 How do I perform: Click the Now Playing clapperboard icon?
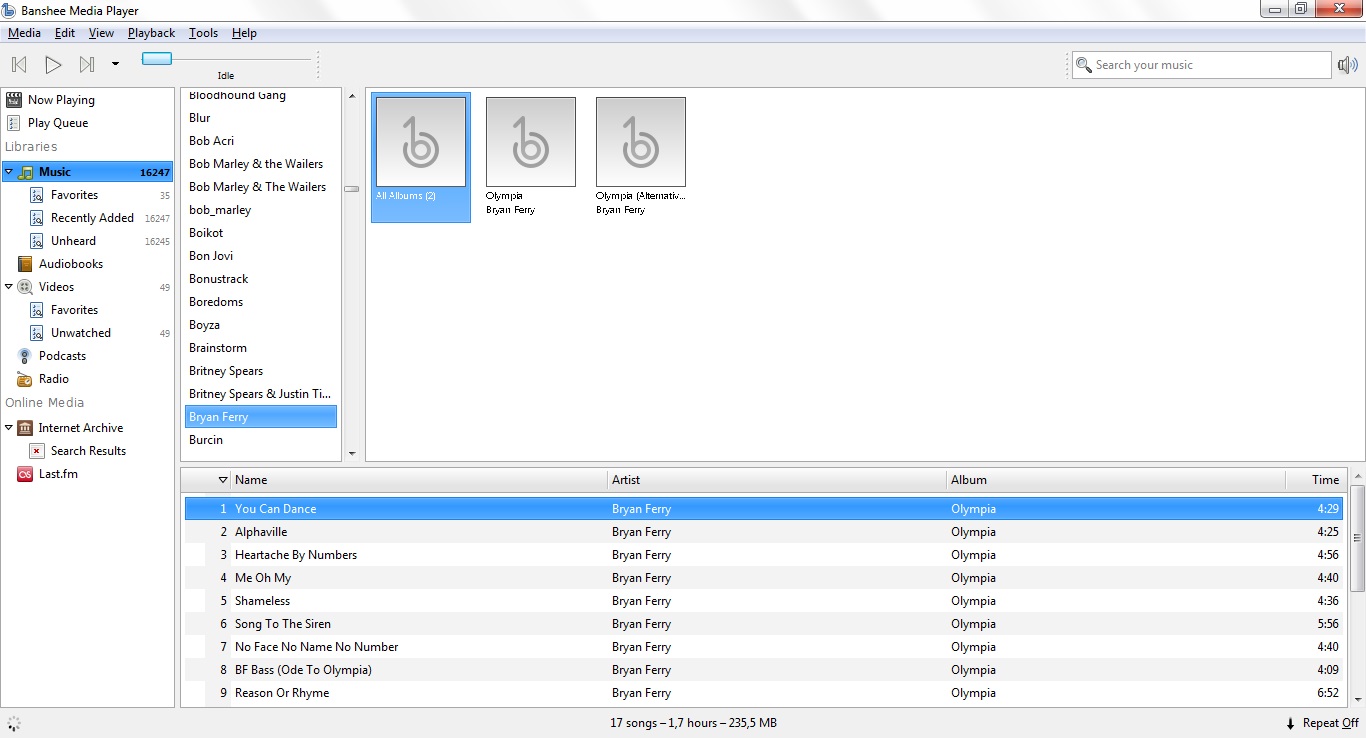click(x=14, y=100)
